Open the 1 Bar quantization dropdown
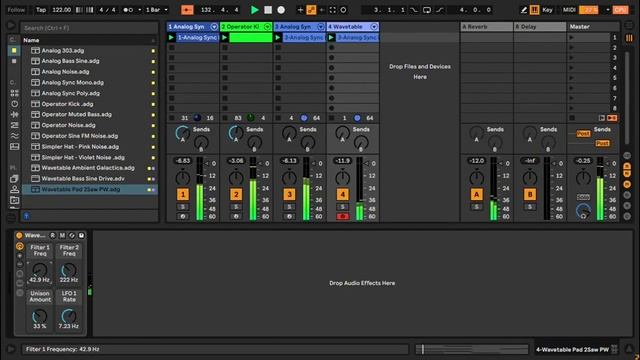640x360 pixels. pyautogui.click(x=157, y=10)
